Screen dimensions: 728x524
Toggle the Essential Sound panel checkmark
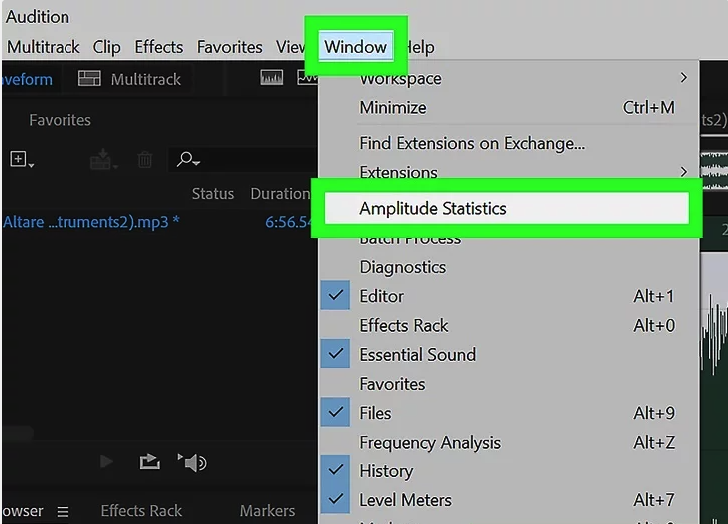417,355
